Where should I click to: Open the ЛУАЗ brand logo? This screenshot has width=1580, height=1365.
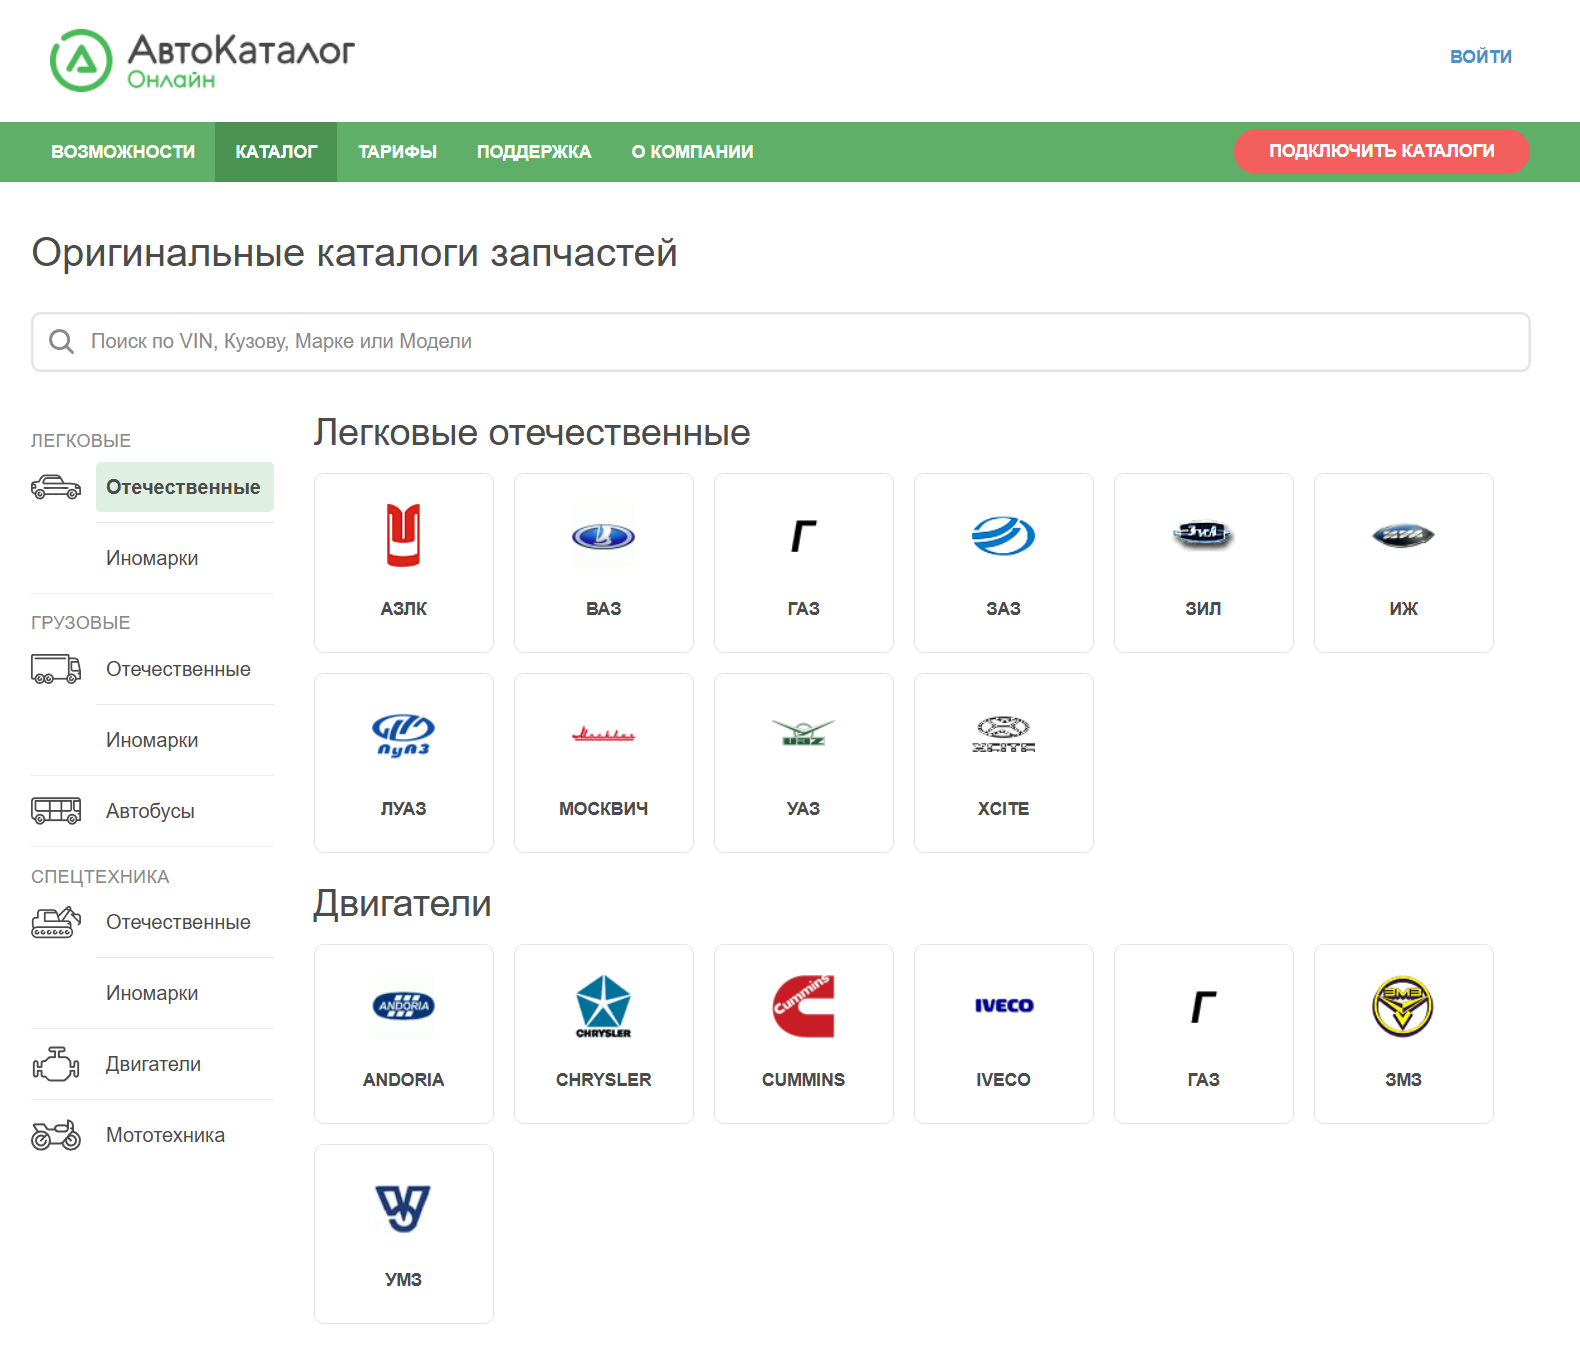[404, 735]
